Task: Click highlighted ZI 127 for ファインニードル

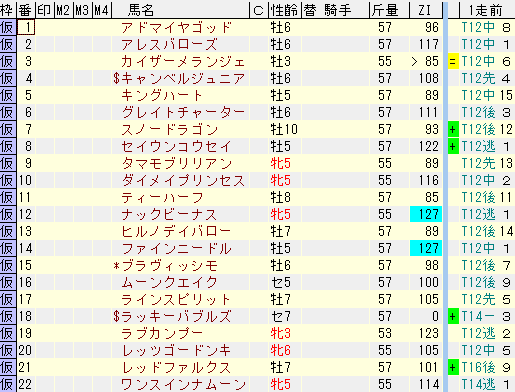Action: click(426, 248)
